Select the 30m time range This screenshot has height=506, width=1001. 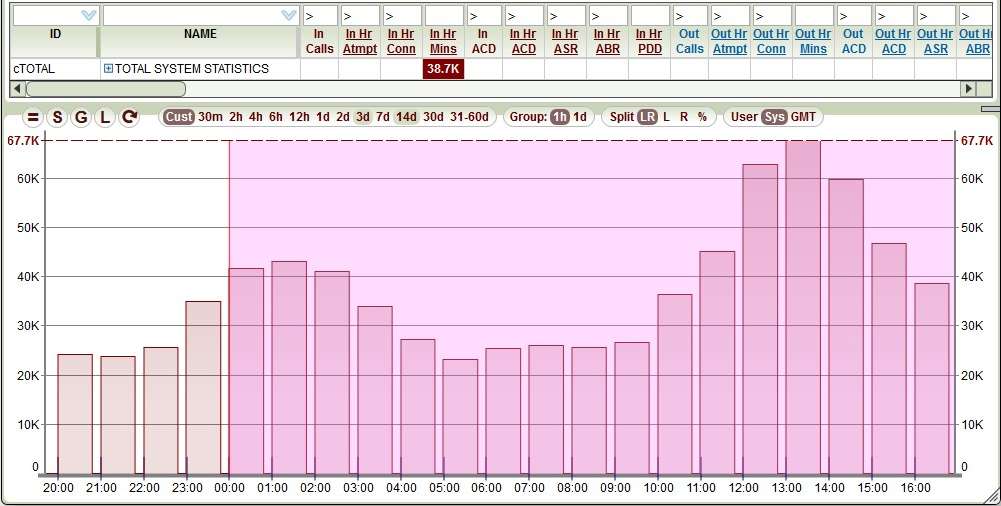[210, 117]
